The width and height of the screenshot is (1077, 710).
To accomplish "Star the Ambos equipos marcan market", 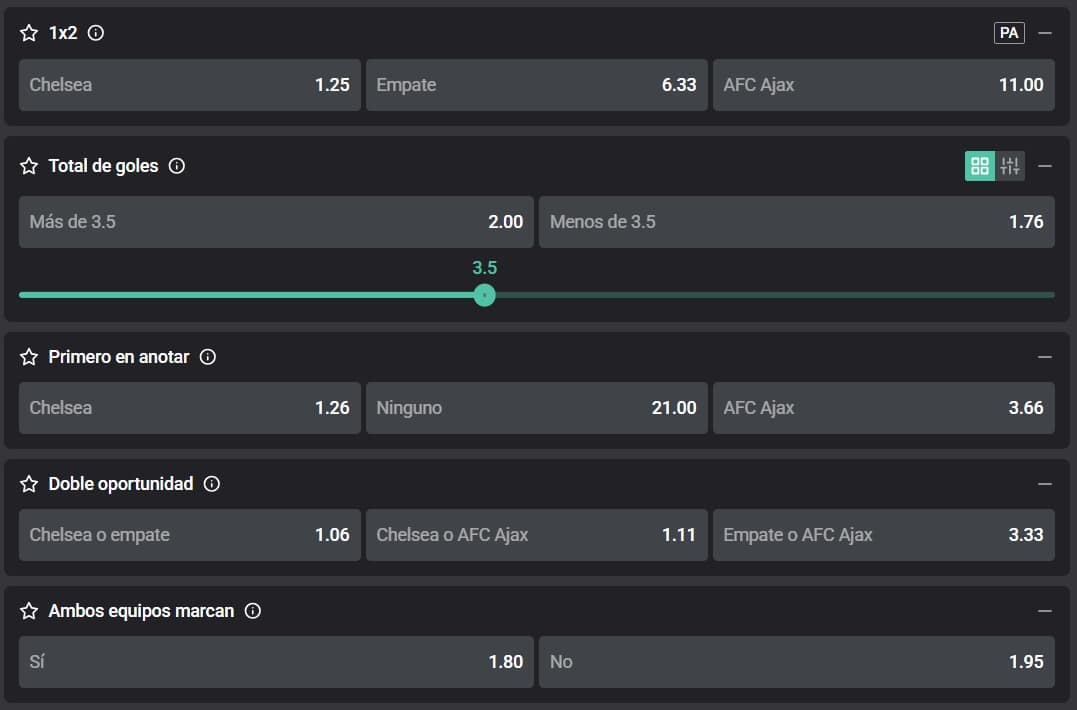I will pos(29,611).
